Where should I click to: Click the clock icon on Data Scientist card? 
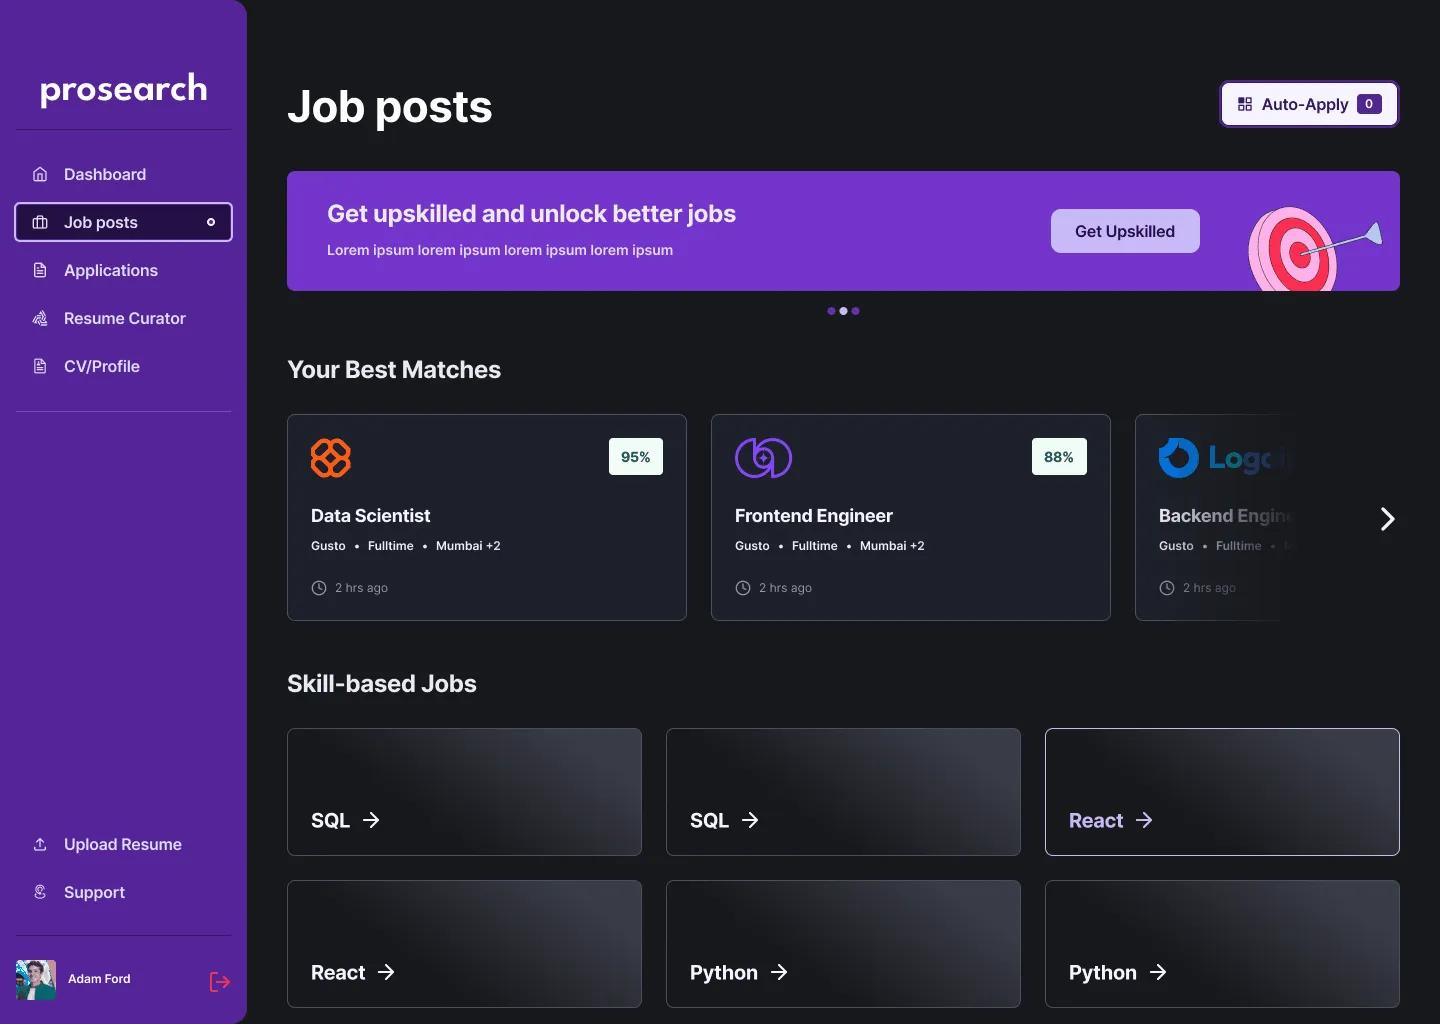tap(319, 588)
